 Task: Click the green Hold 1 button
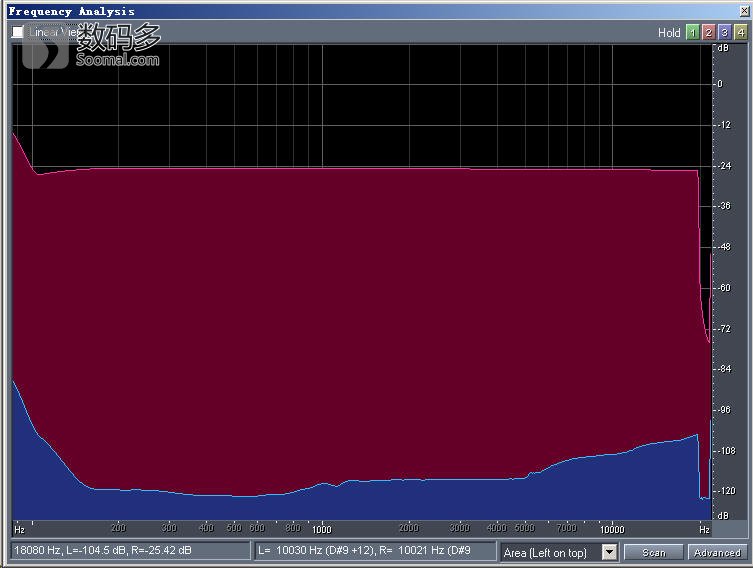pos(692,32)
